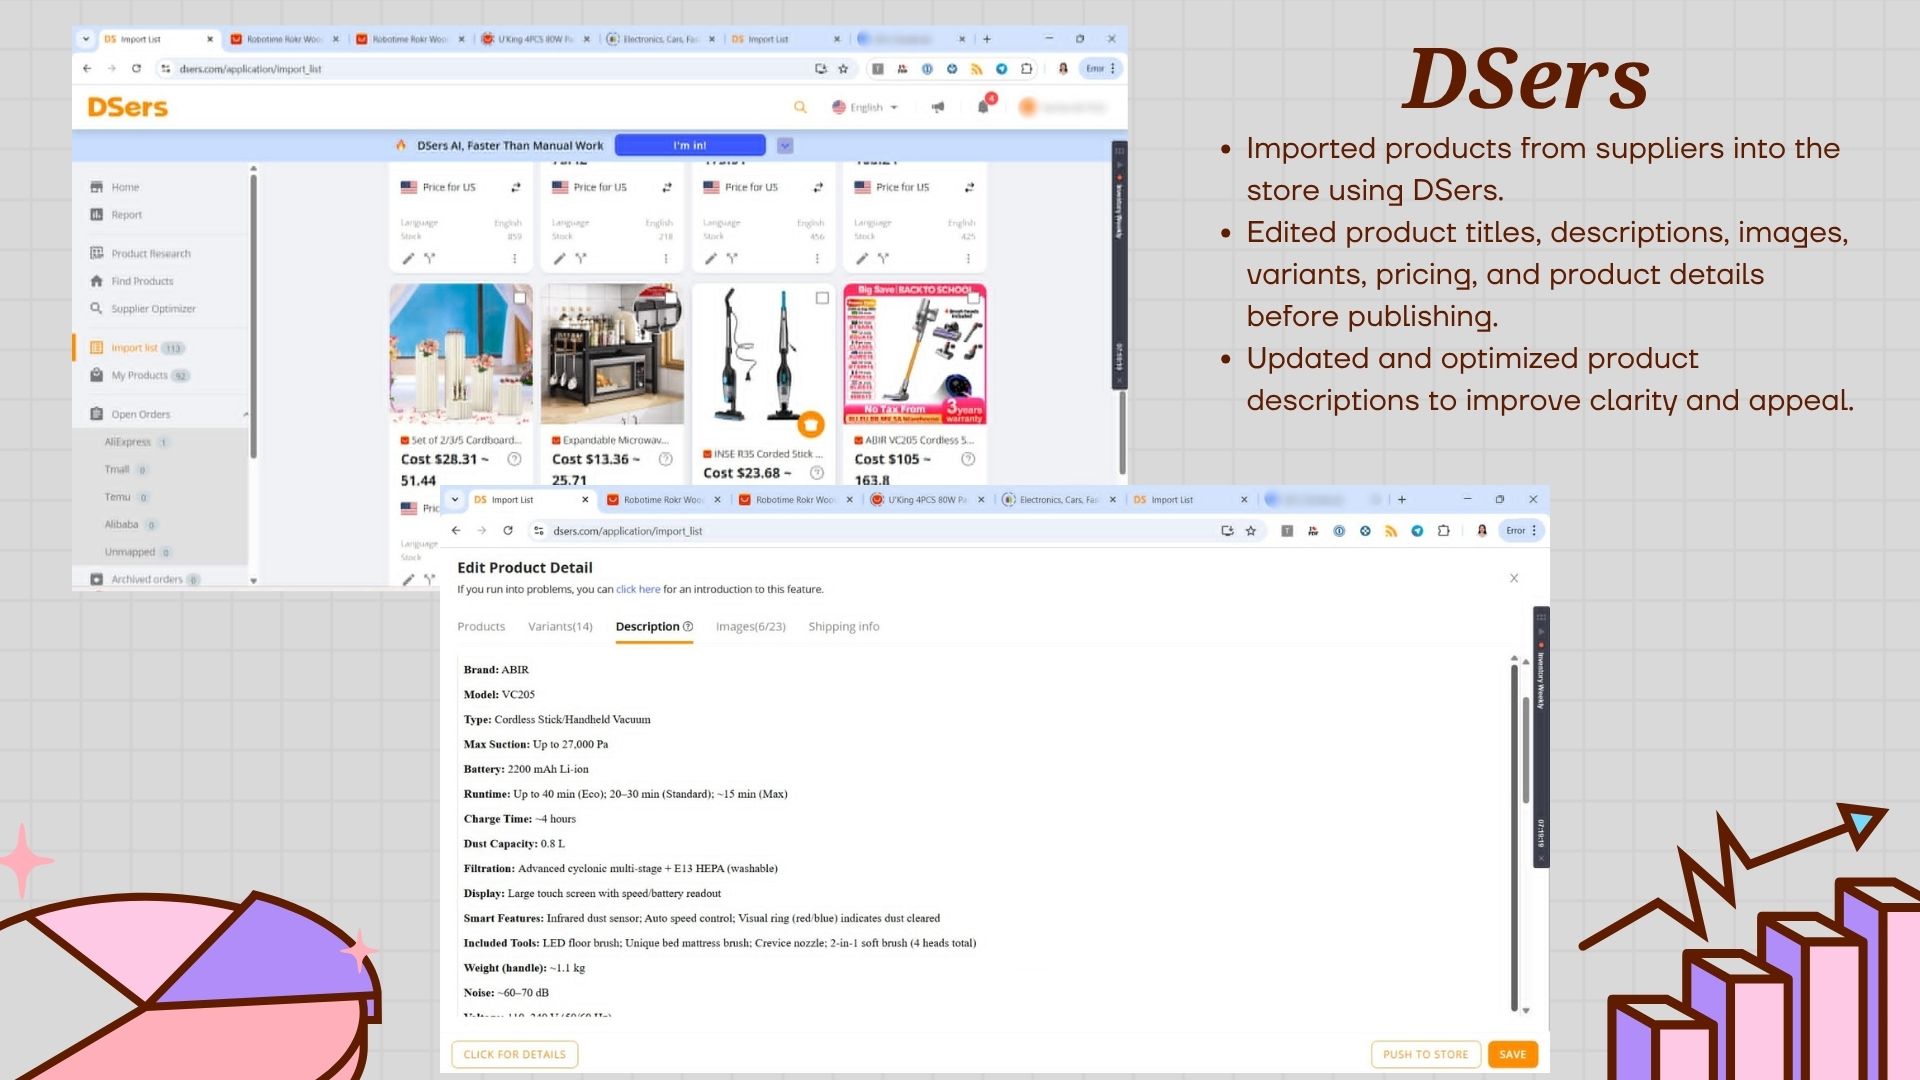
Task: Open Product Research in the sidebar
Action: click(x=141, y=254)
